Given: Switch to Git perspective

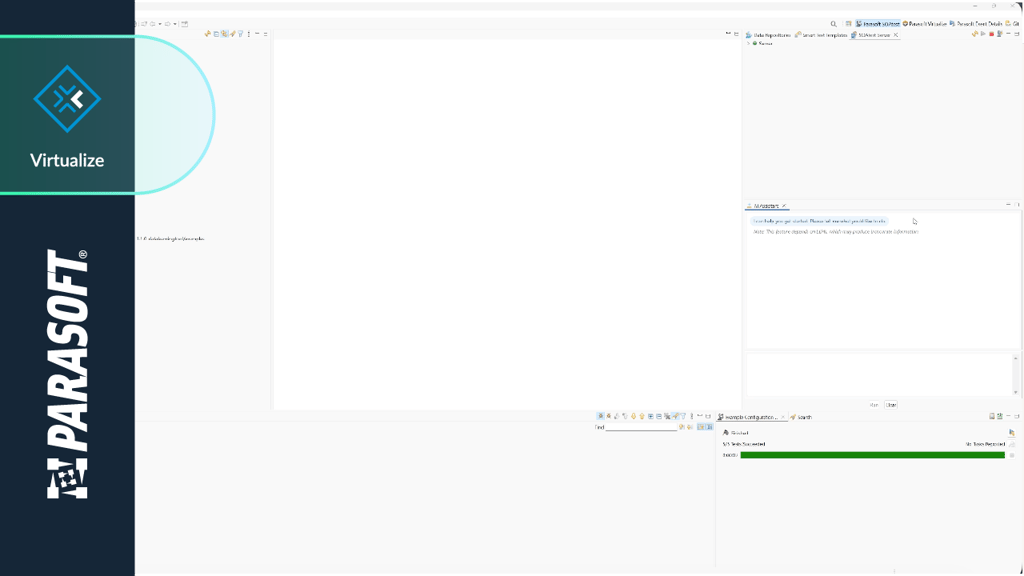Looking at the screenshot, I should click(x=1012, y=24).
